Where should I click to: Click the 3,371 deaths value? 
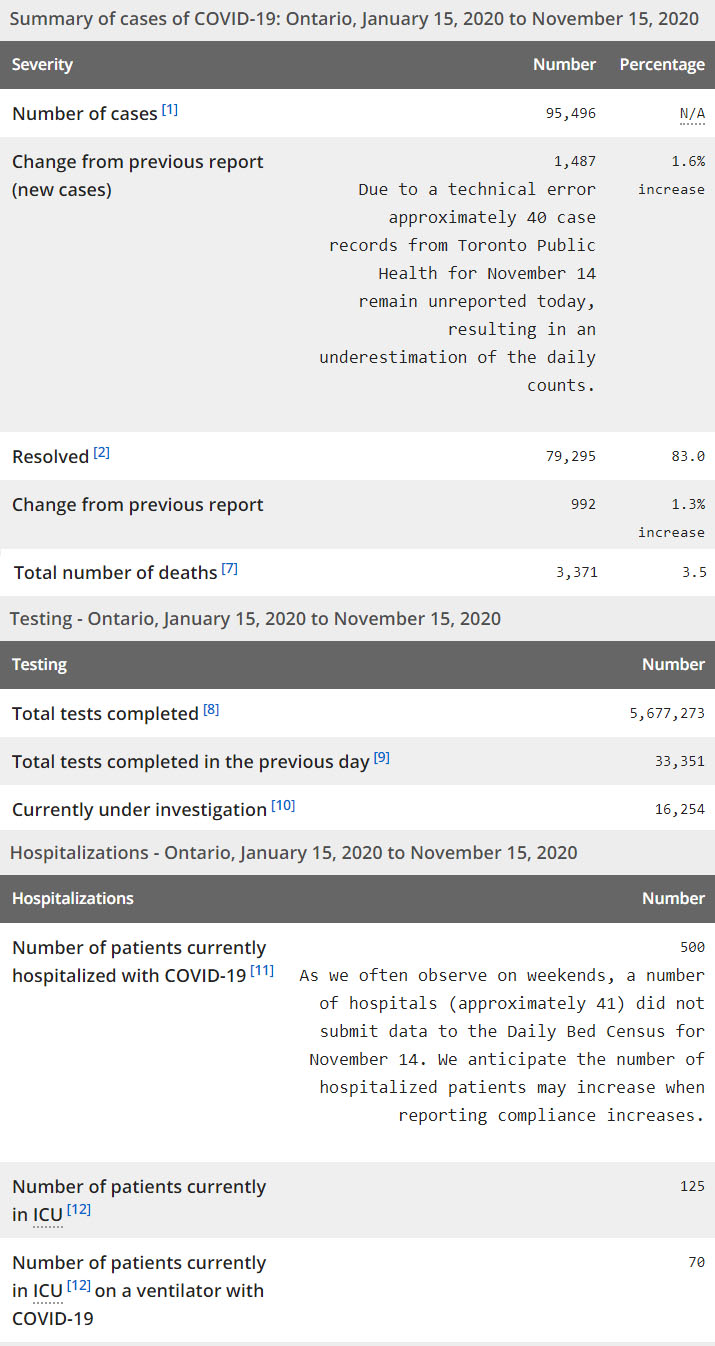click(574, 573)
